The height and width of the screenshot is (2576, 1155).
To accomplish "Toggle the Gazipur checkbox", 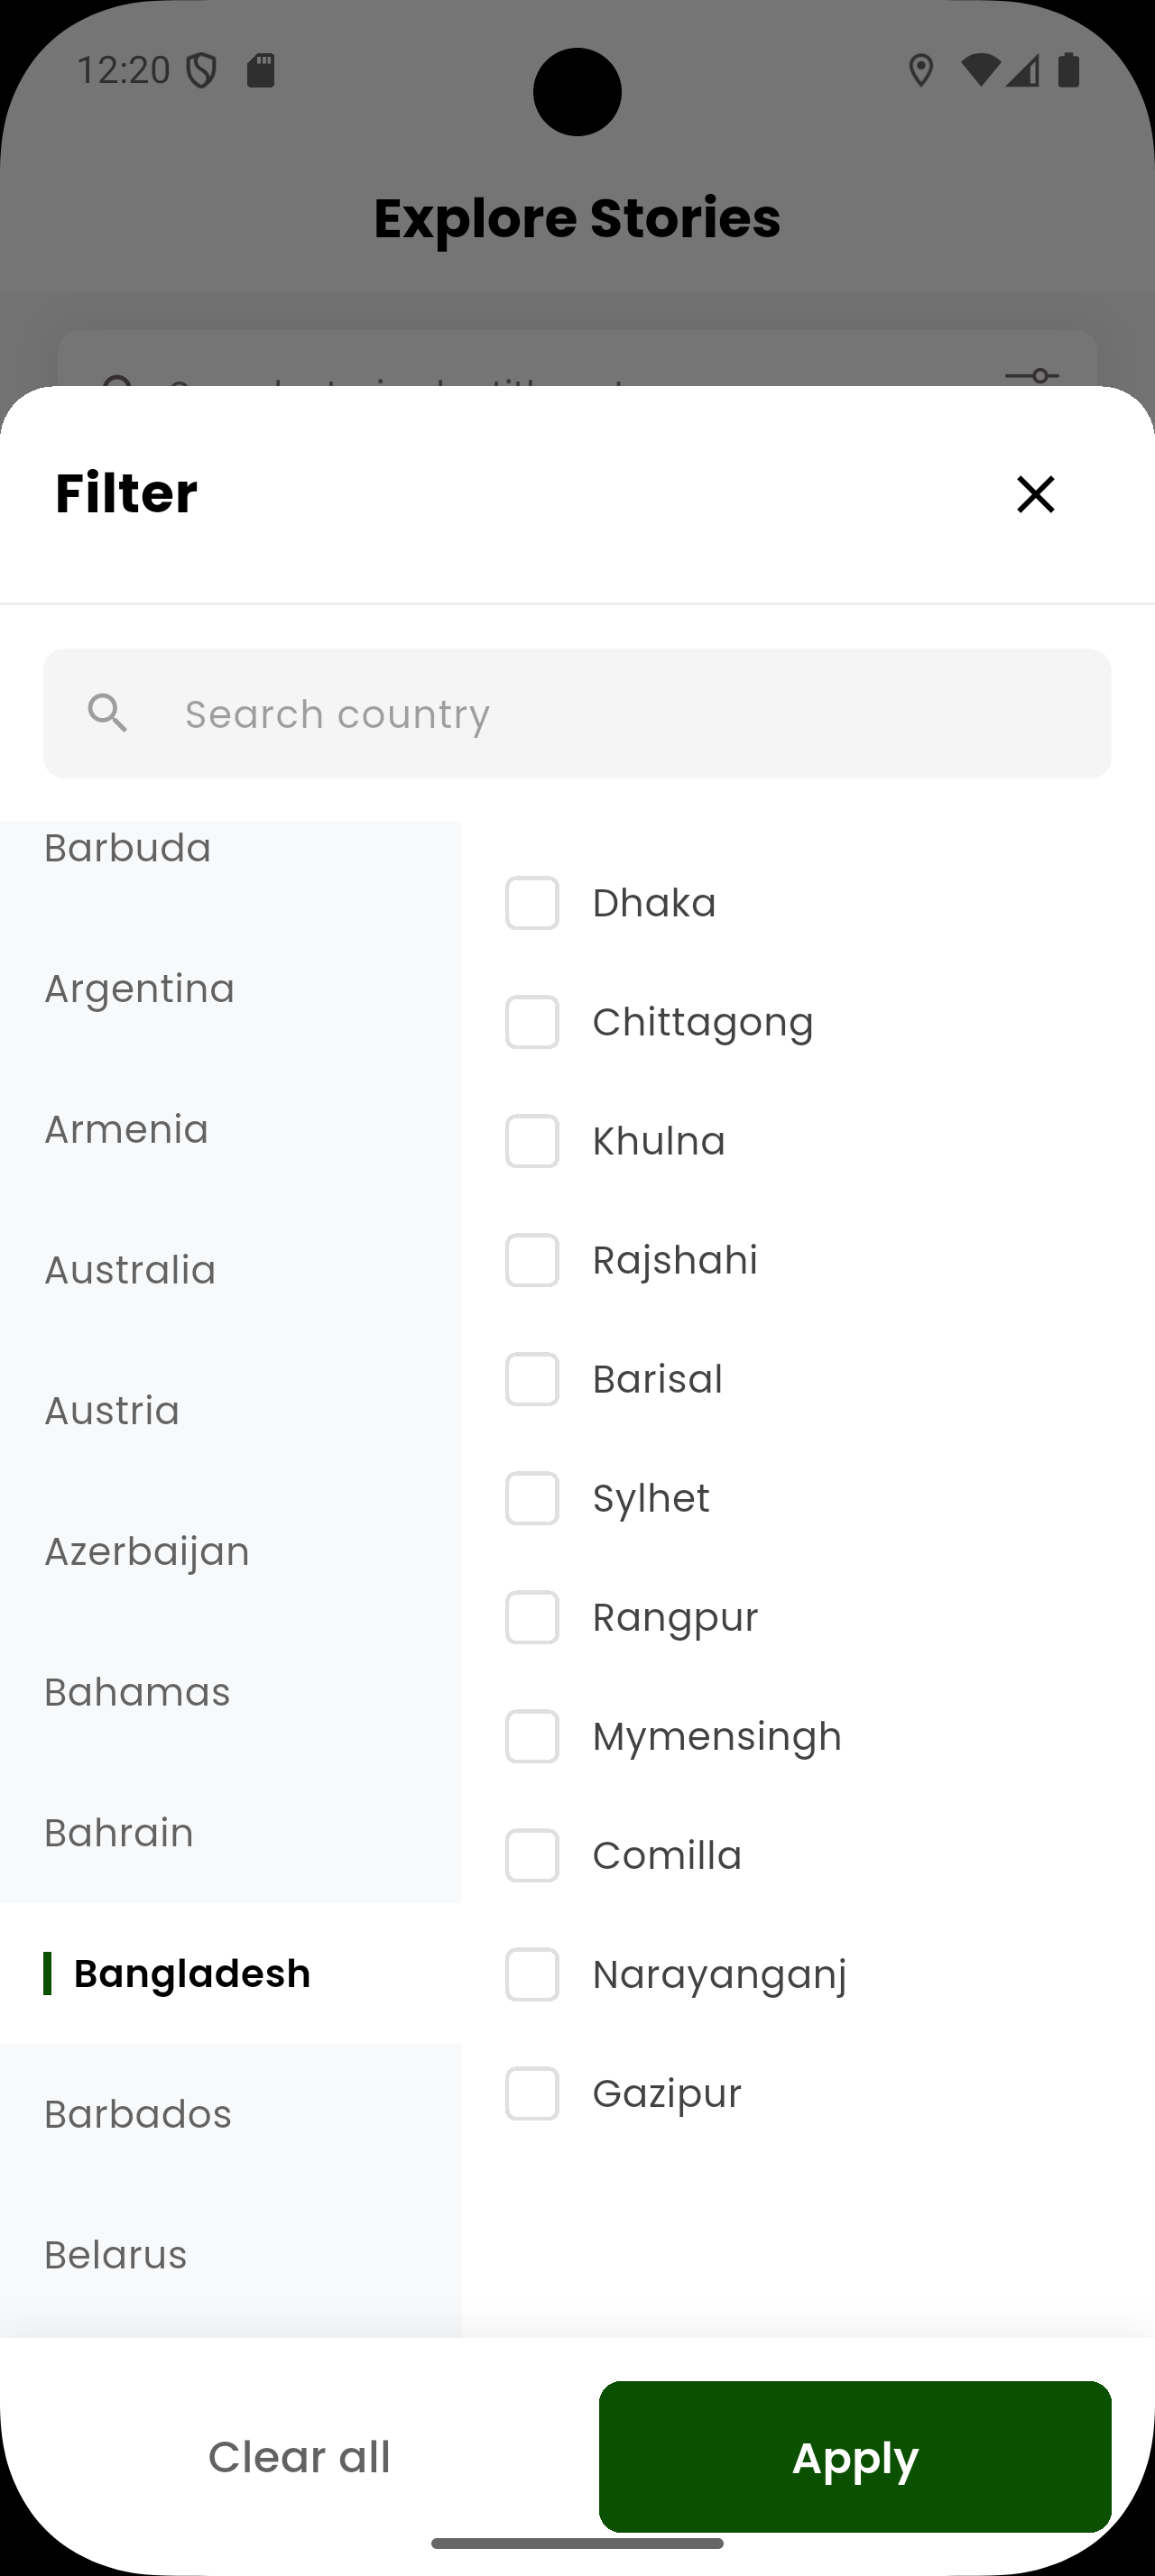I will pos(532,2093).
